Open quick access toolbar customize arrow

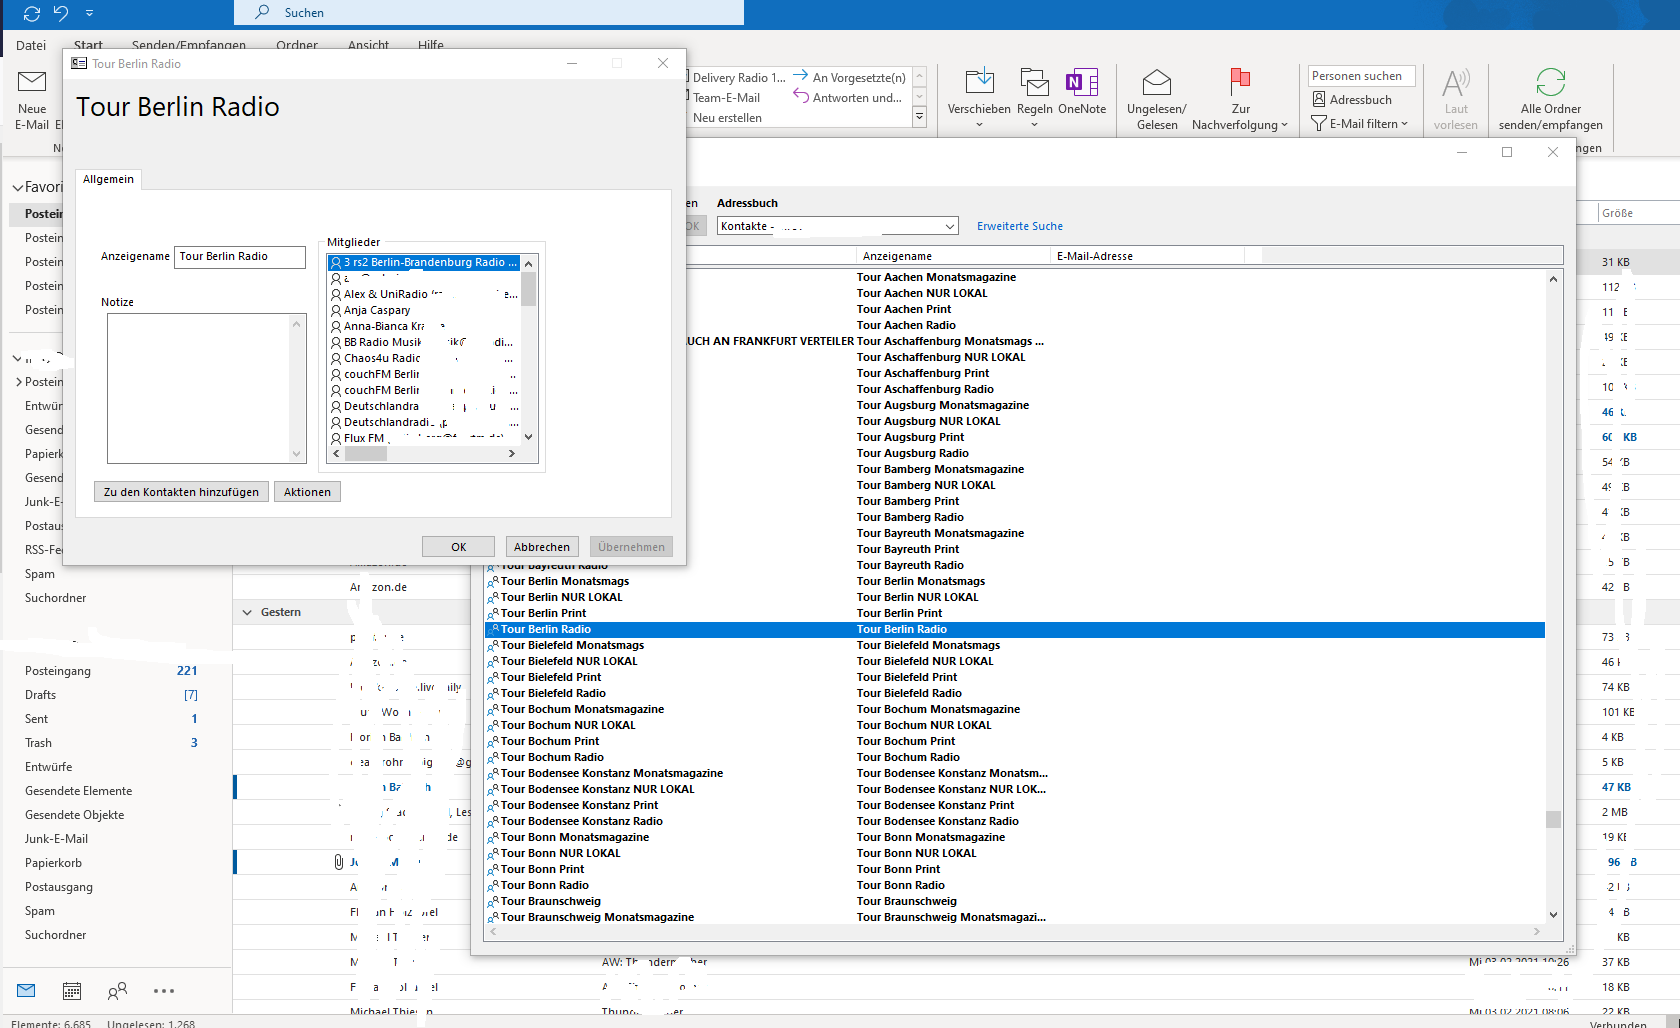89,13
